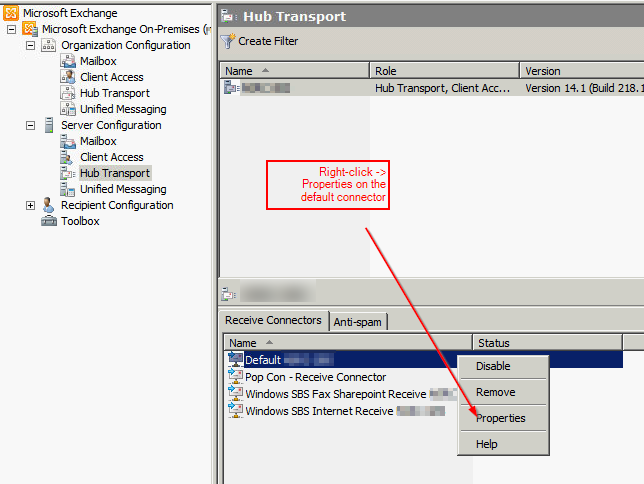The image size is (644, 484).
Task: Collapse the Server Configuration node
Action: coord(30,125)
